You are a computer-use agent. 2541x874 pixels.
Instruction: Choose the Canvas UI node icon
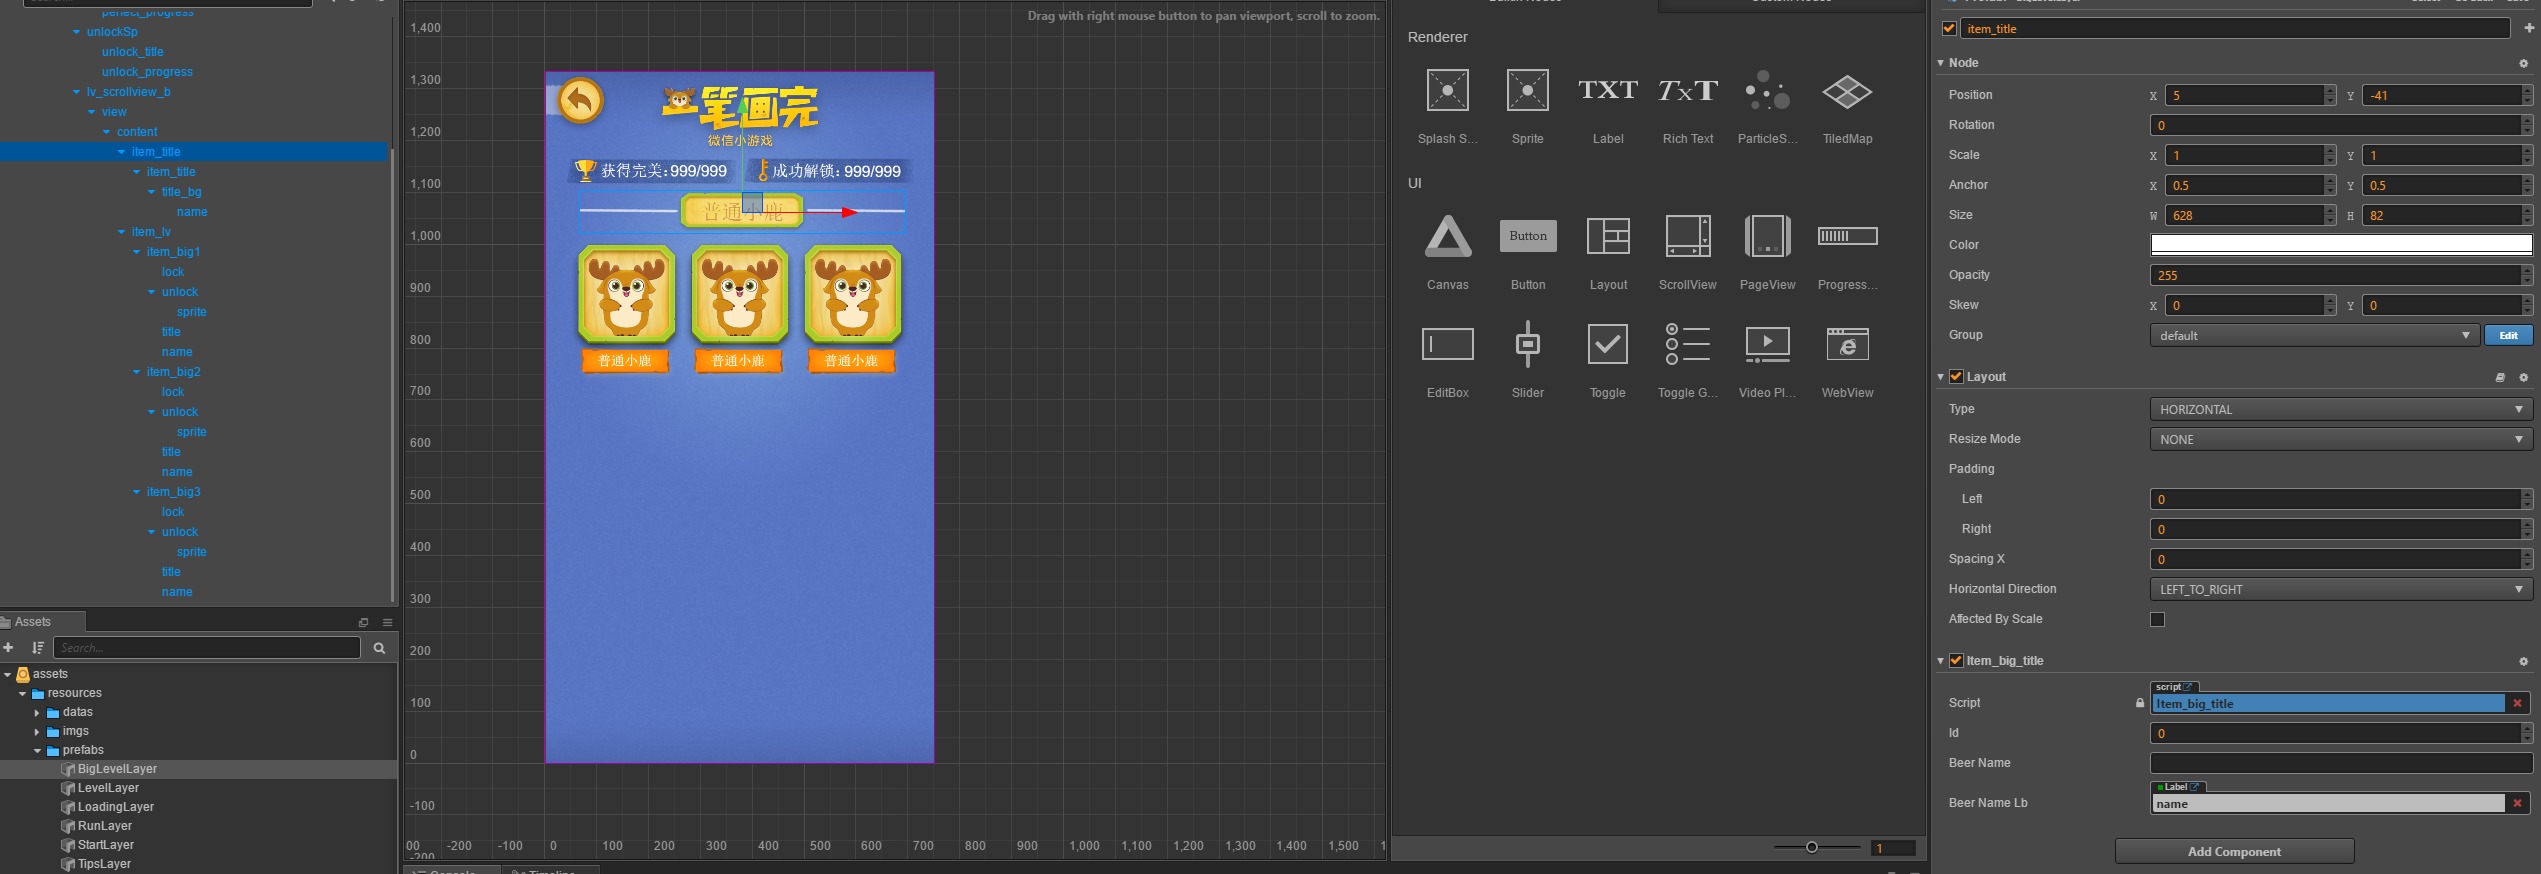coord(1448,236)
